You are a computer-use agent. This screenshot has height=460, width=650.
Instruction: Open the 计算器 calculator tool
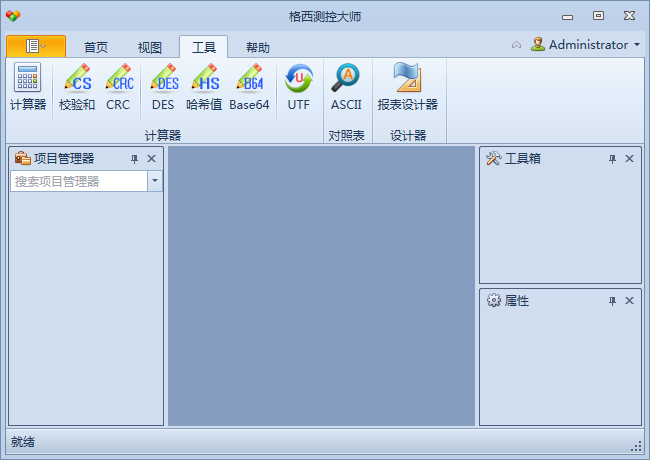[x=28, y=87]
